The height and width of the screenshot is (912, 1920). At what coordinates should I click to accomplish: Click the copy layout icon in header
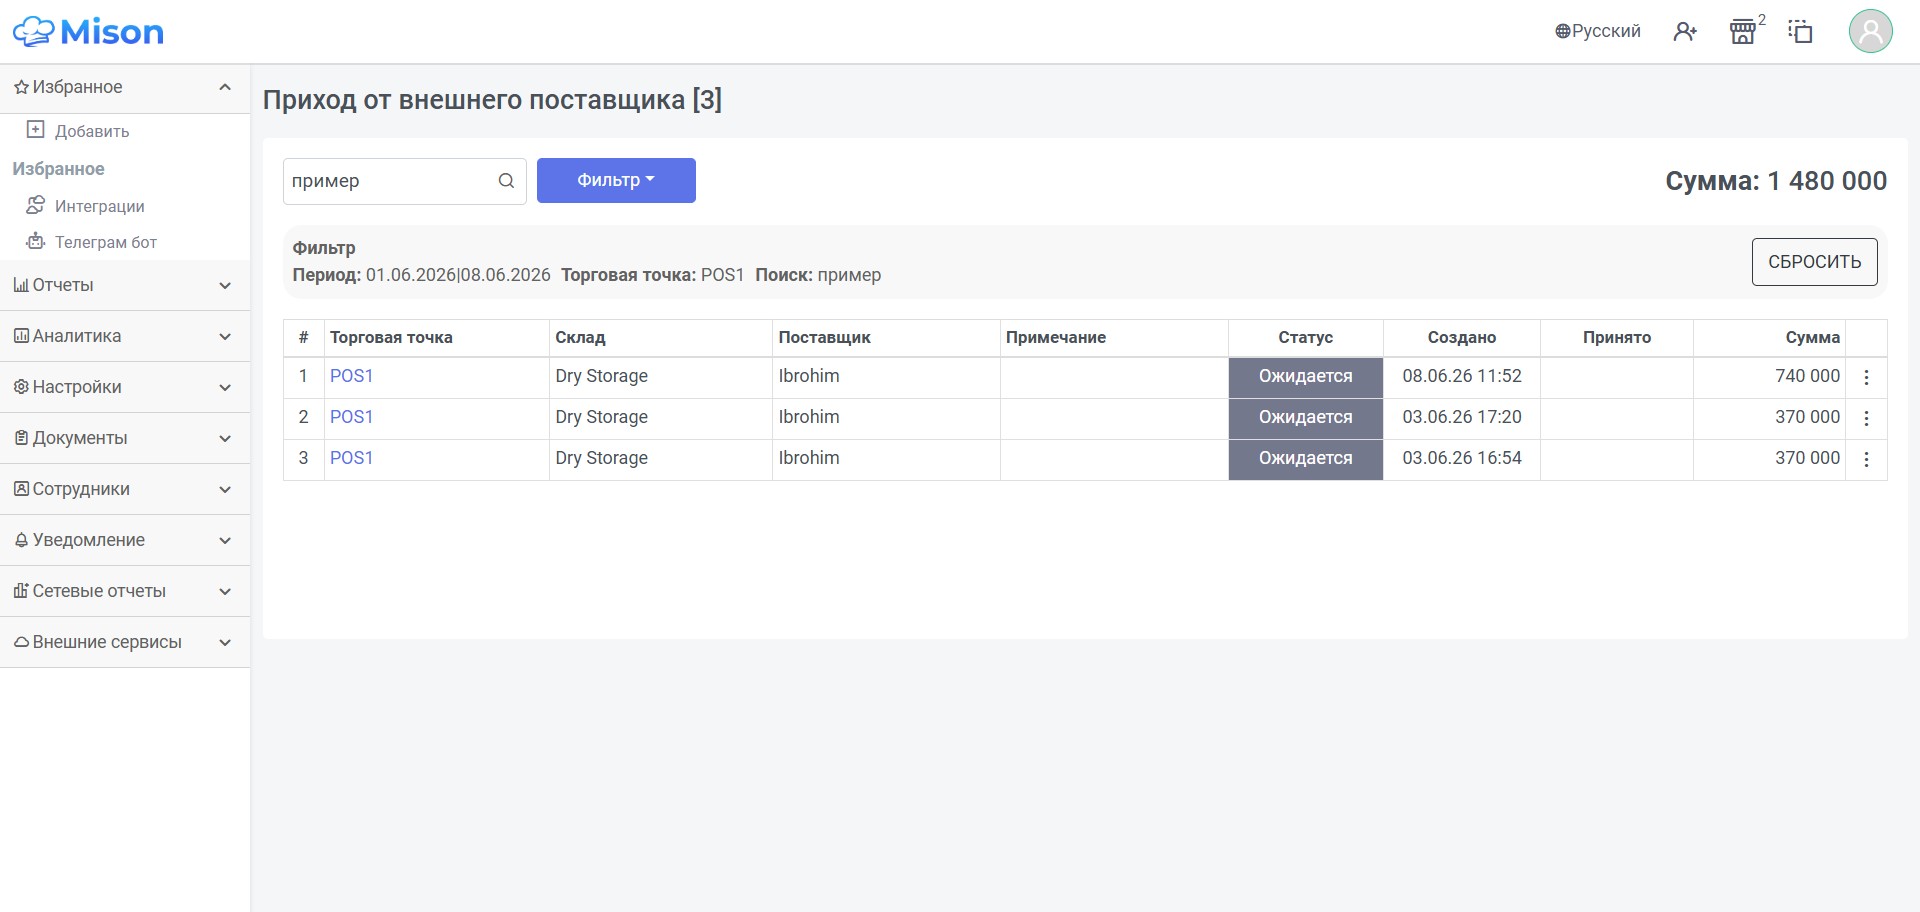pyautogui.click(x=1800, y=32)
